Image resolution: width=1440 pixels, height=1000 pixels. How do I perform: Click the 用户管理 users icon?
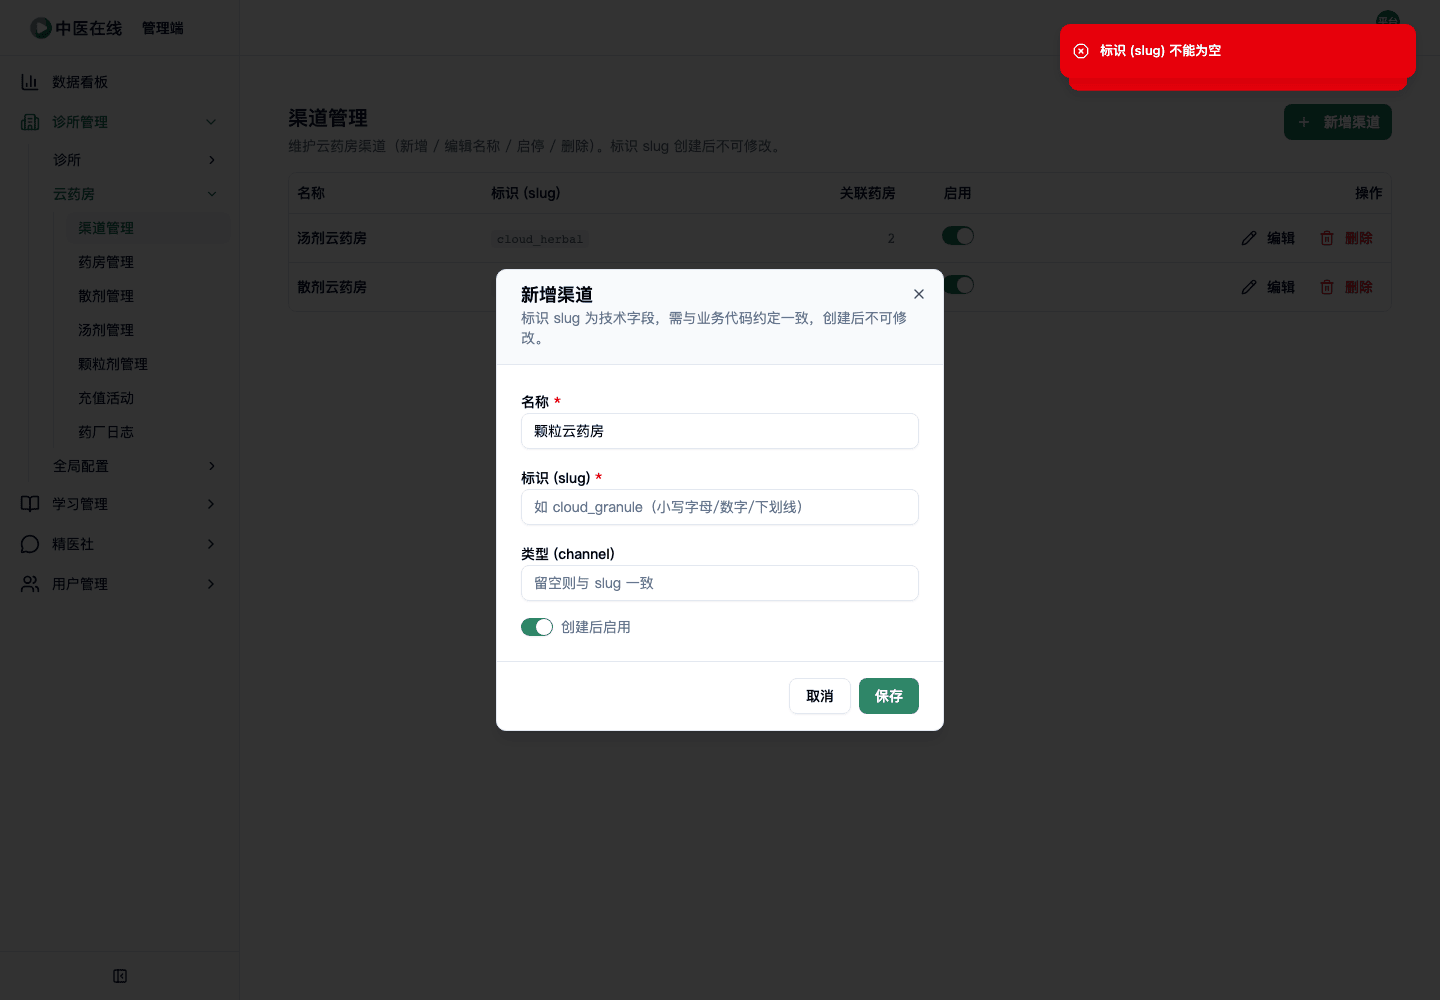pyautogui.click(x=30, y=584)
